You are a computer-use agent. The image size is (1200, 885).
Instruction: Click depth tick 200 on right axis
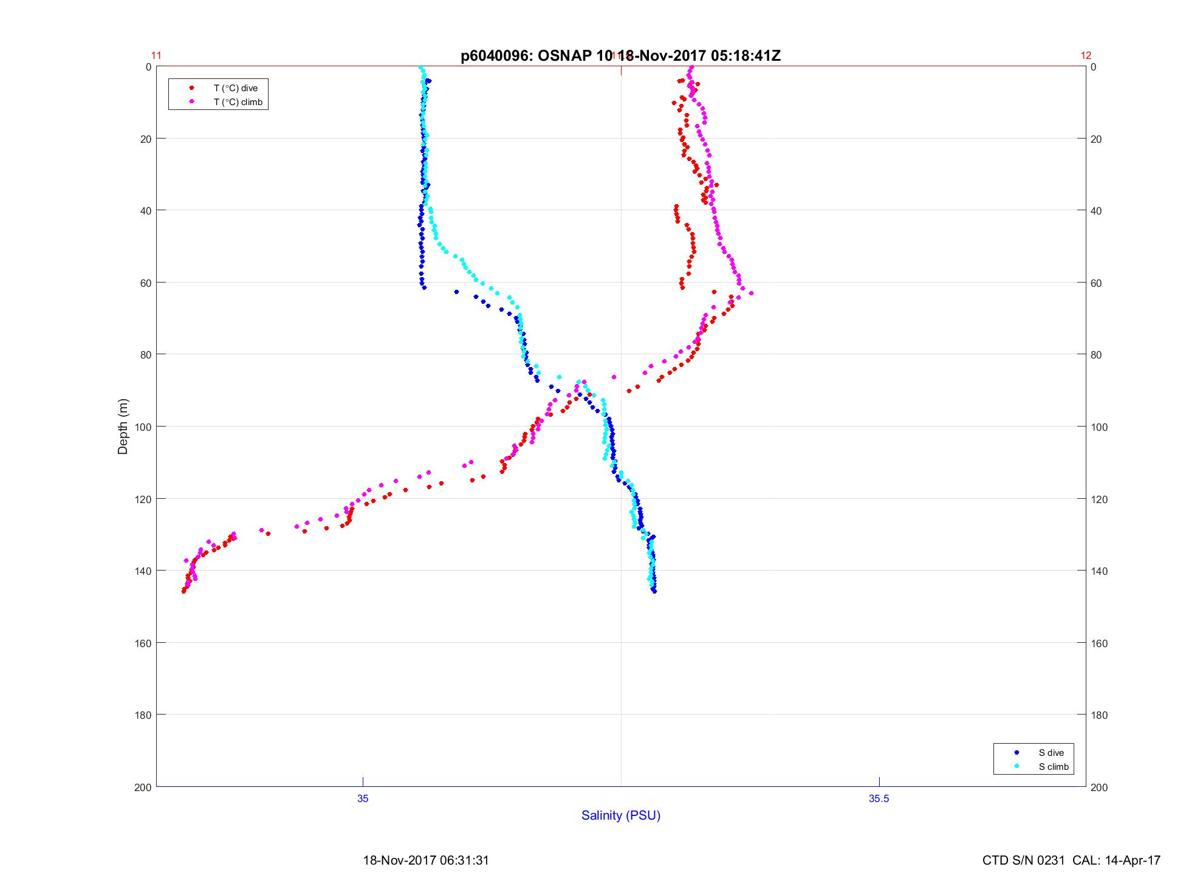1100,787
